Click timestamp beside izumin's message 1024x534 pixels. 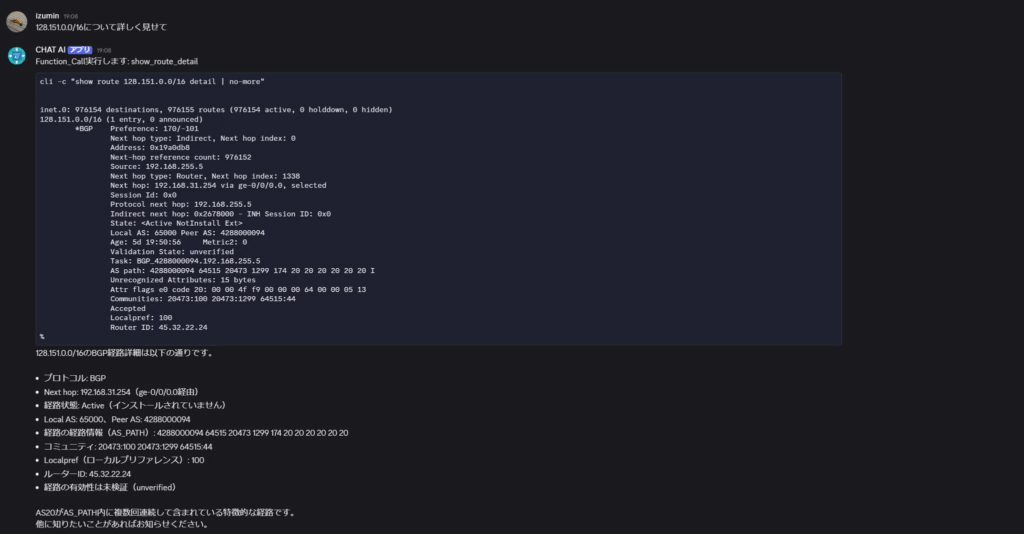click(x=71, y=16)
